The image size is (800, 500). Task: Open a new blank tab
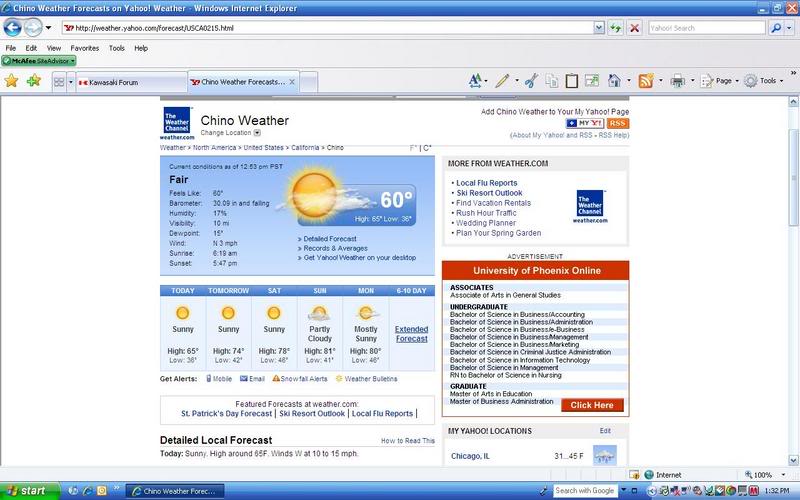click(308, 82)
